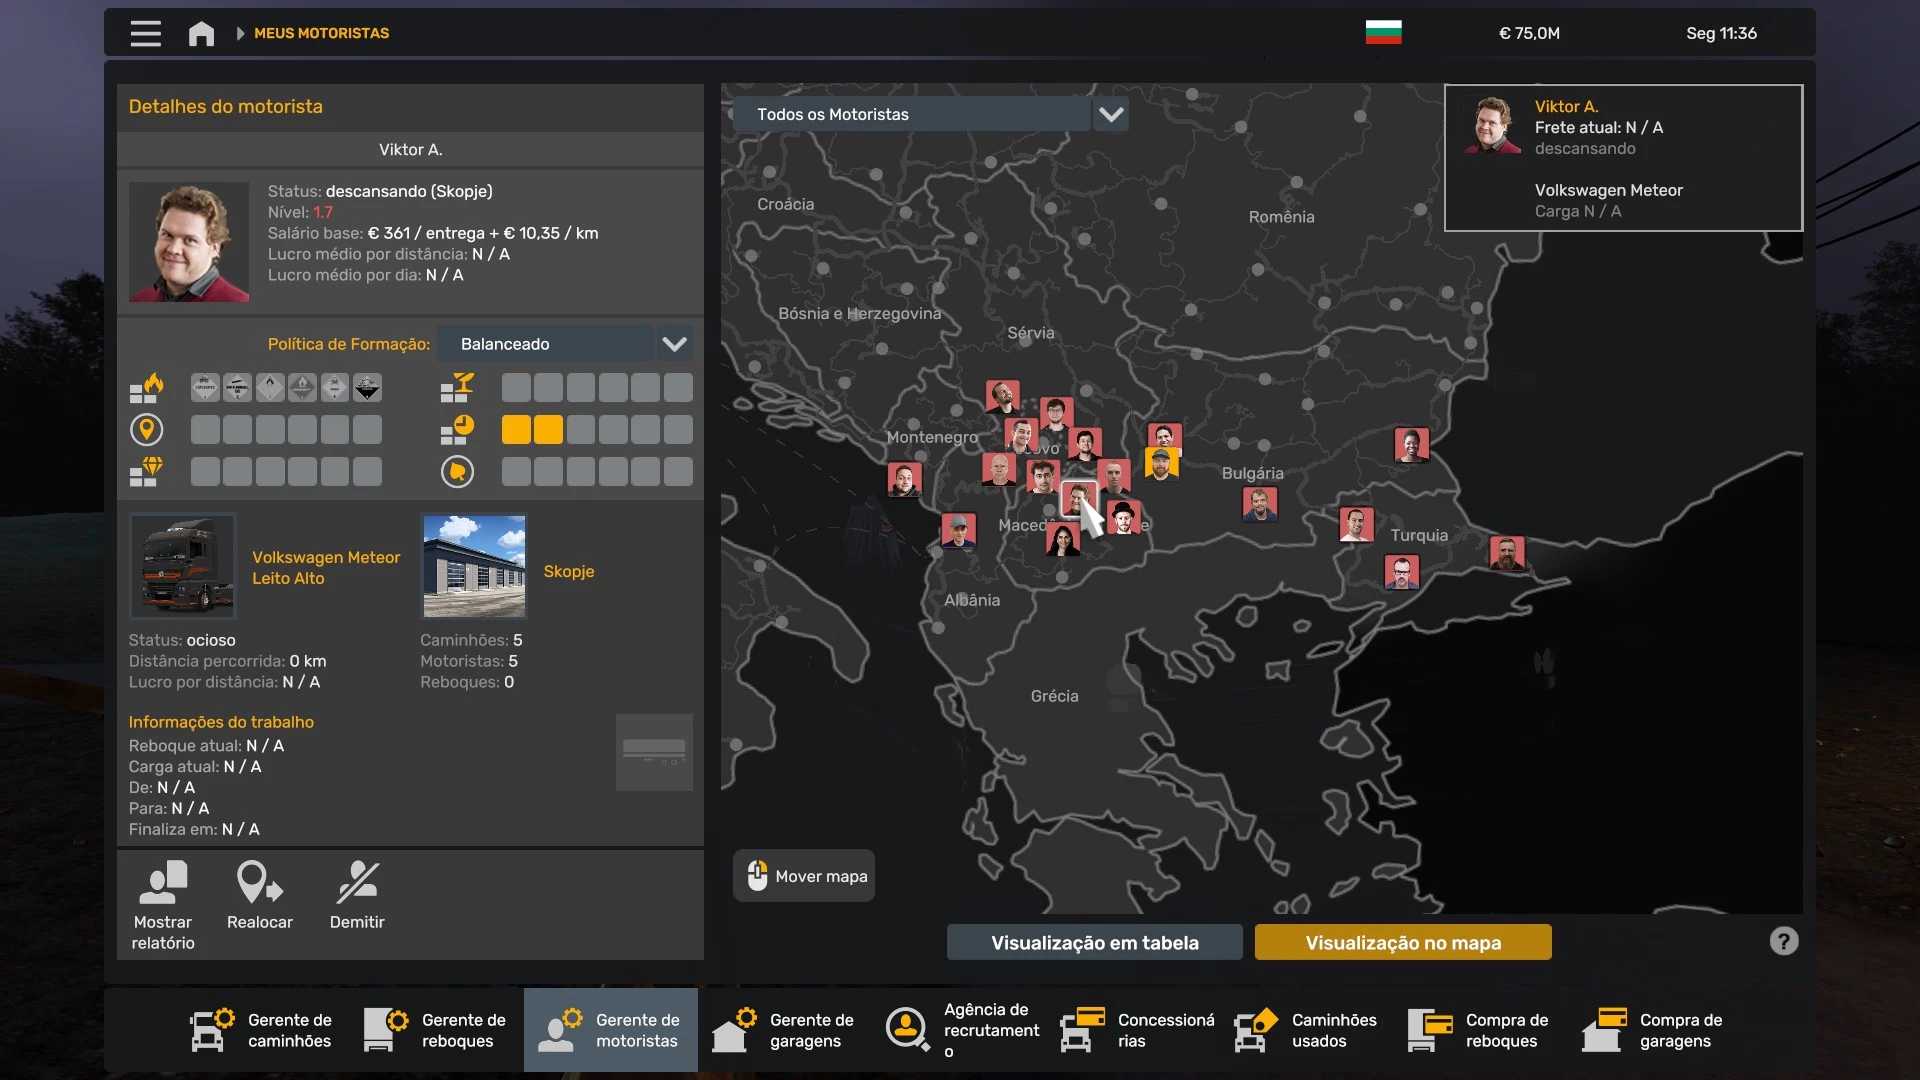
Task: Open the hamburger main menu
Action: tap(145, 33)
